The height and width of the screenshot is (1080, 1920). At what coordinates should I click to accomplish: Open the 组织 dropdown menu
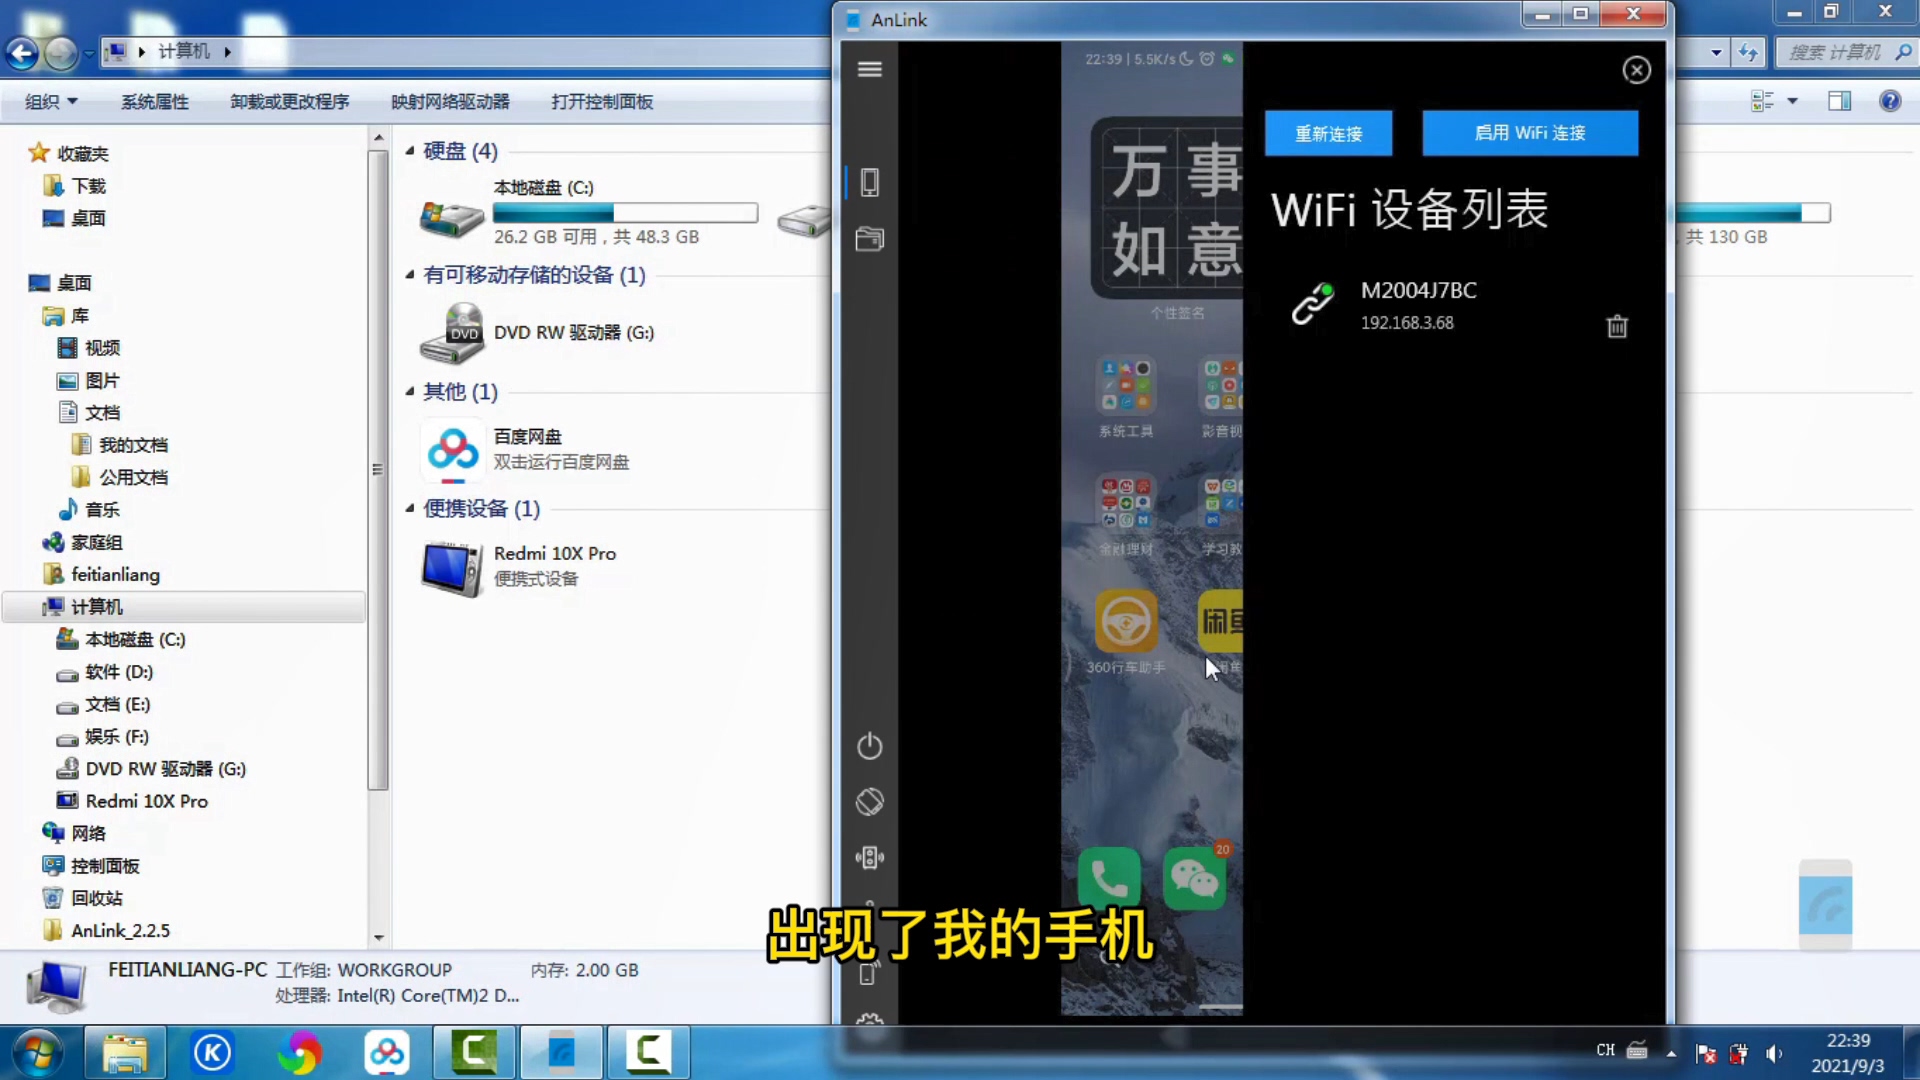pyautogui.click(x=49, y=101)
